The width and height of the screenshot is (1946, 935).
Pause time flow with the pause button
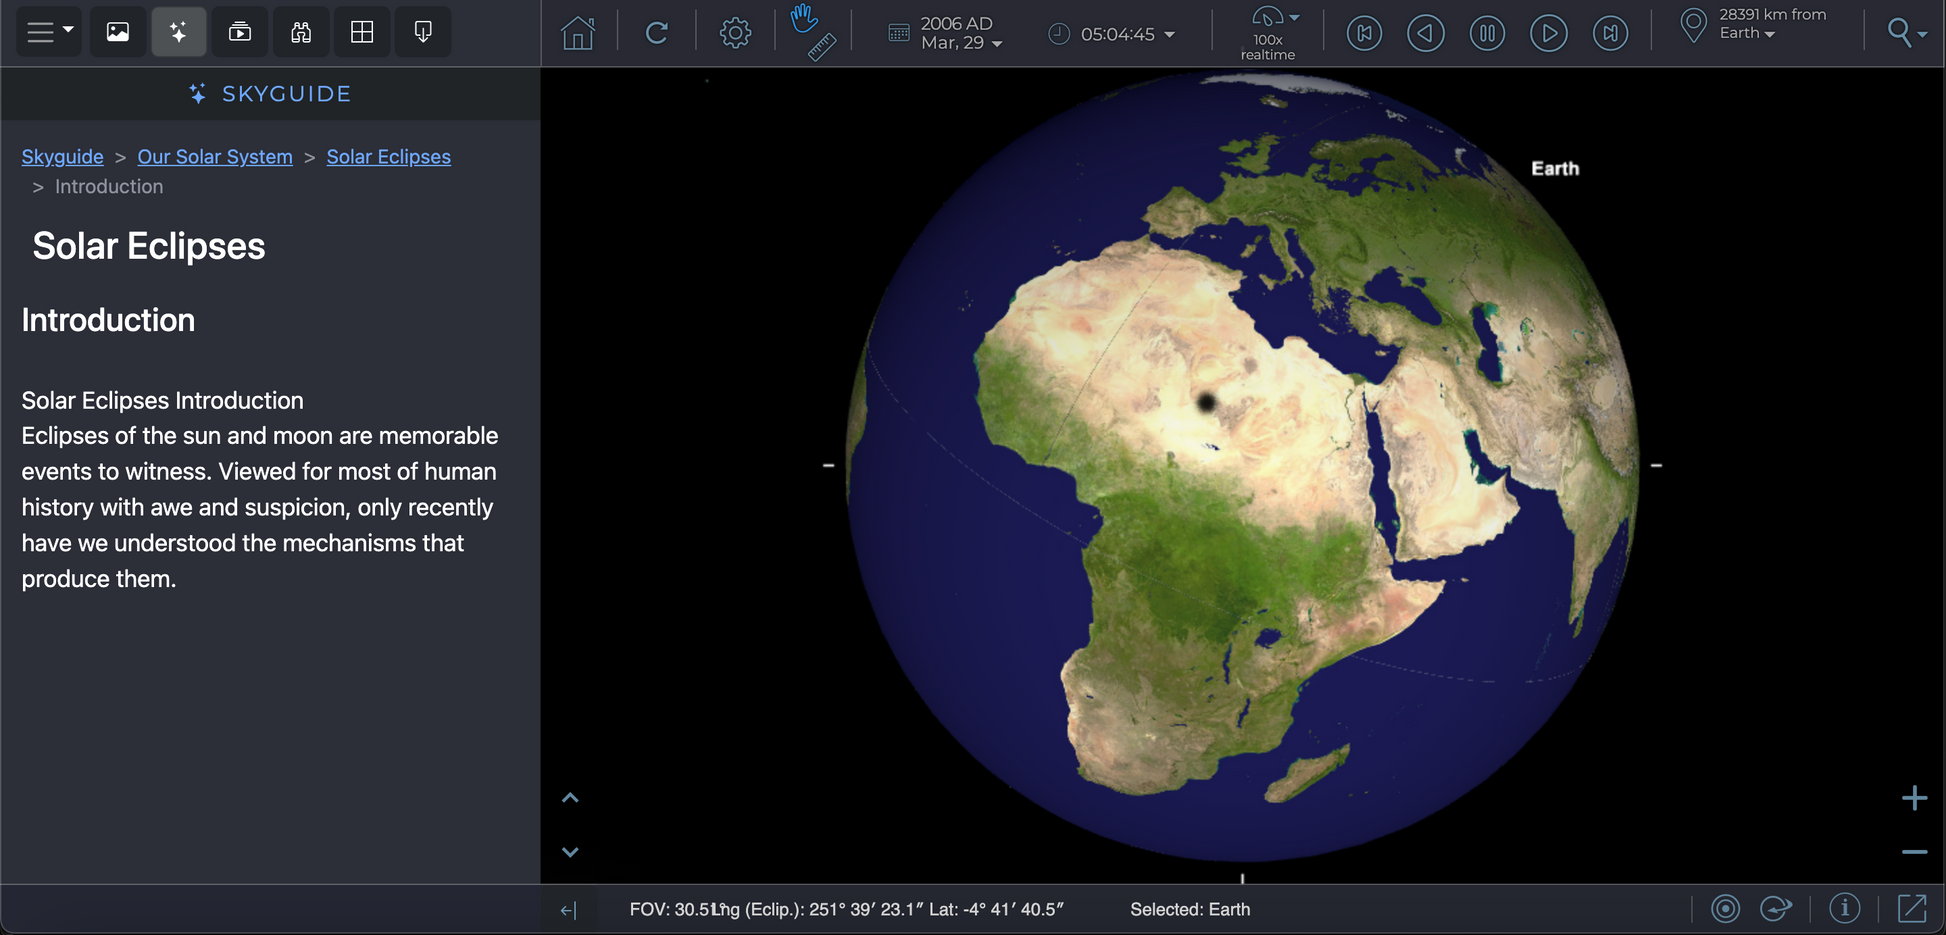tap(1487, 33)
